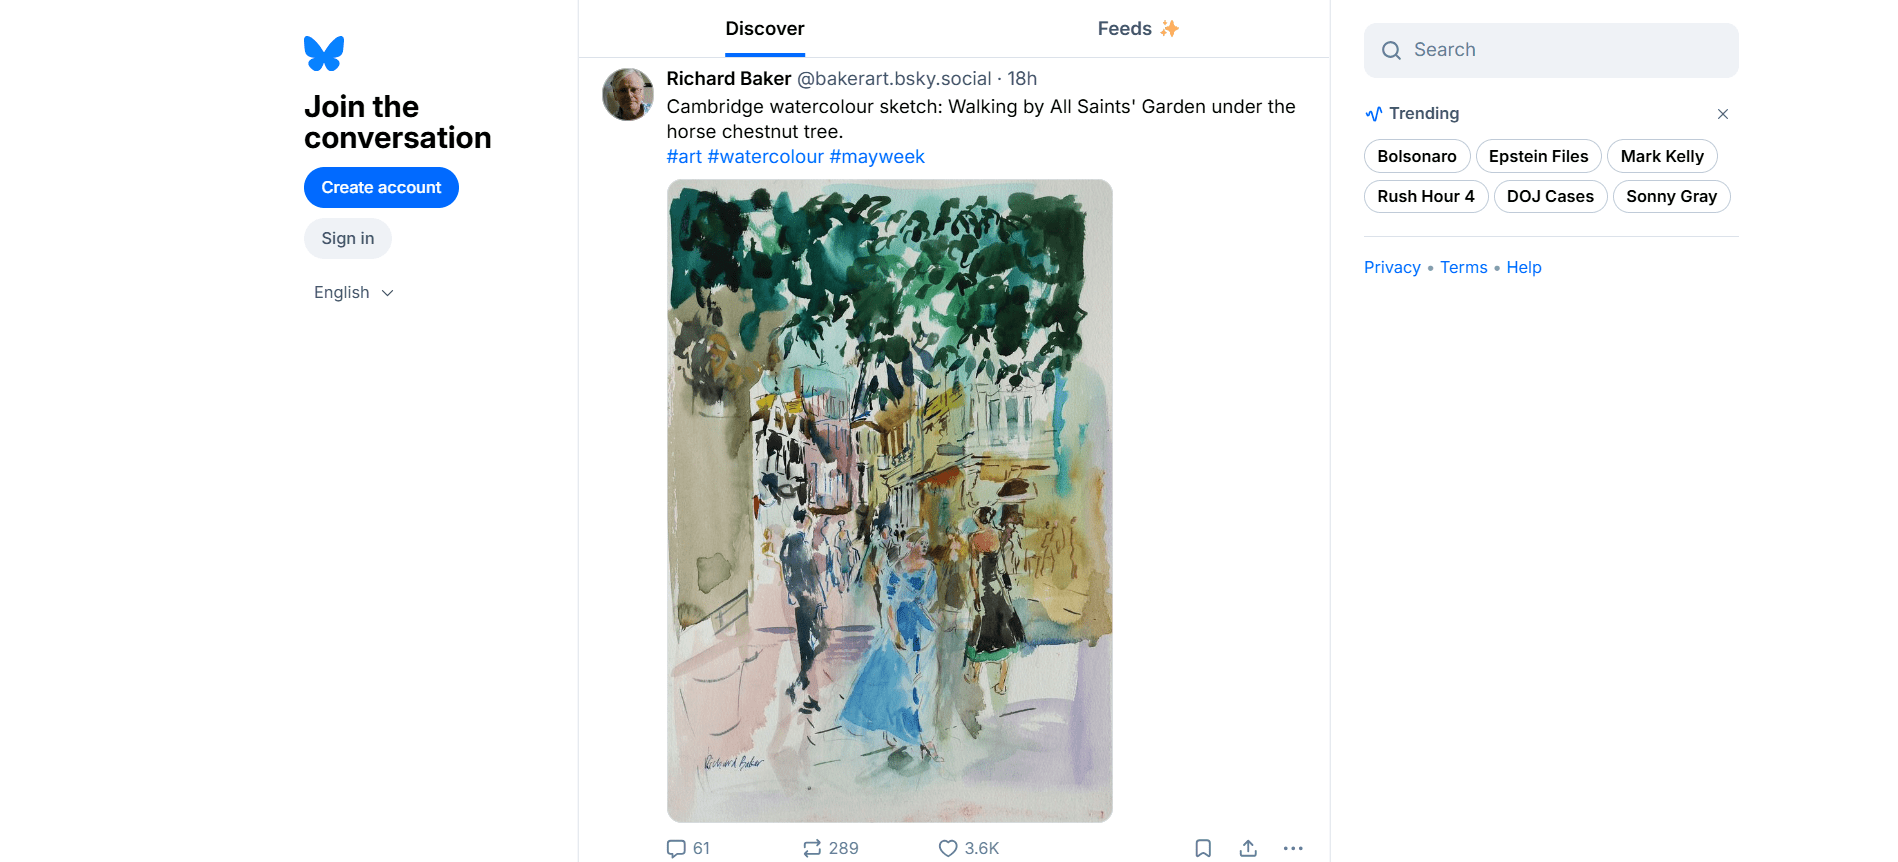
Task: Open the English language dropdown
Action: (x=354, y=293)
